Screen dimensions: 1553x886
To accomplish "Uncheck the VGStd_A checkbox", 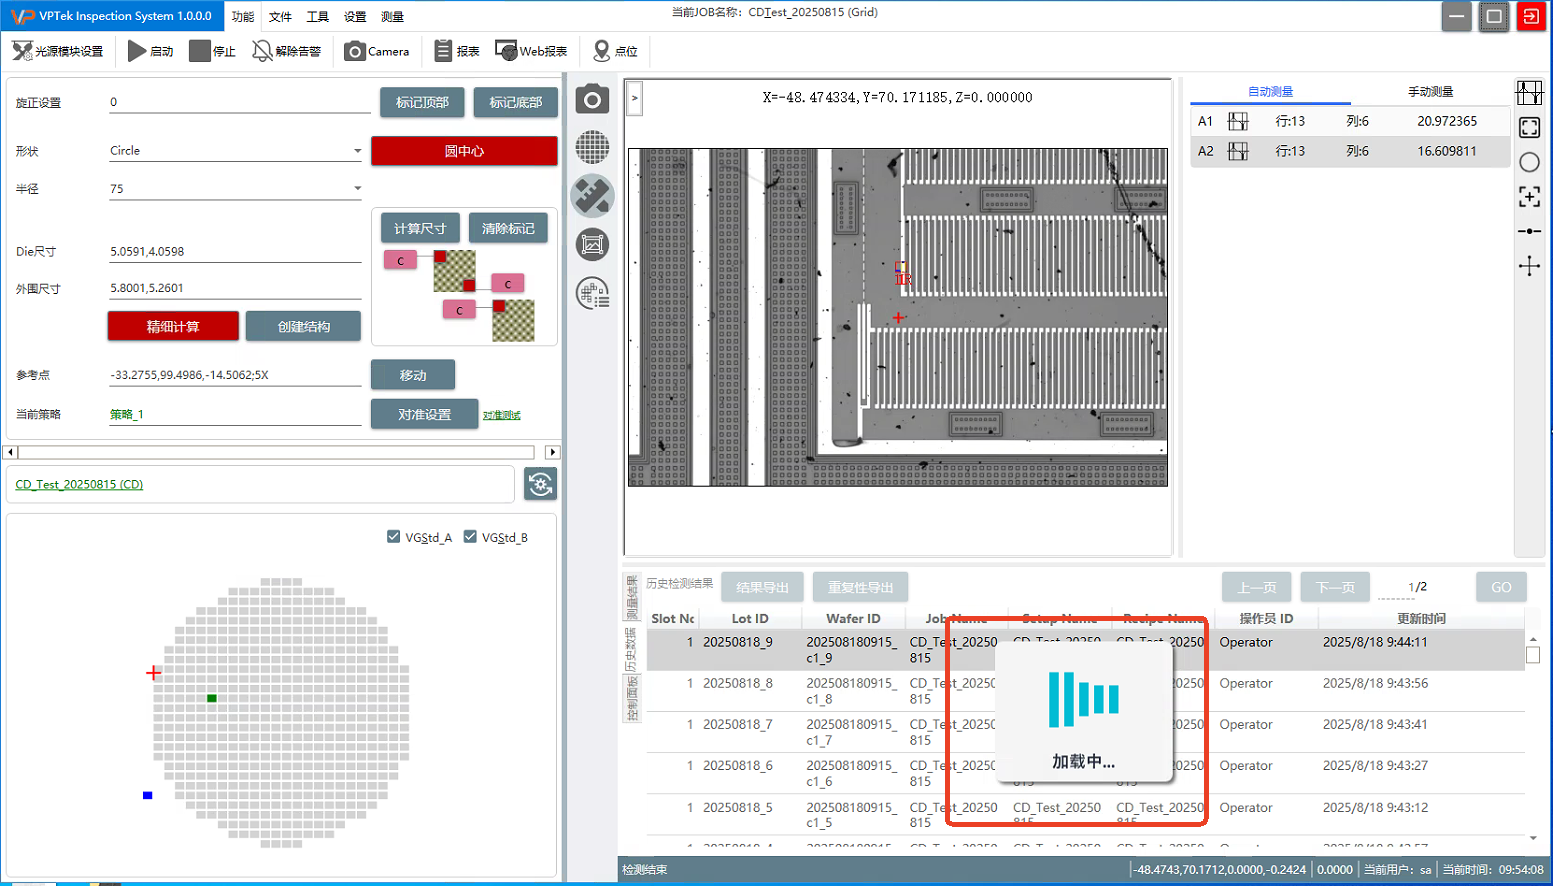I will [x=394, y=537].
